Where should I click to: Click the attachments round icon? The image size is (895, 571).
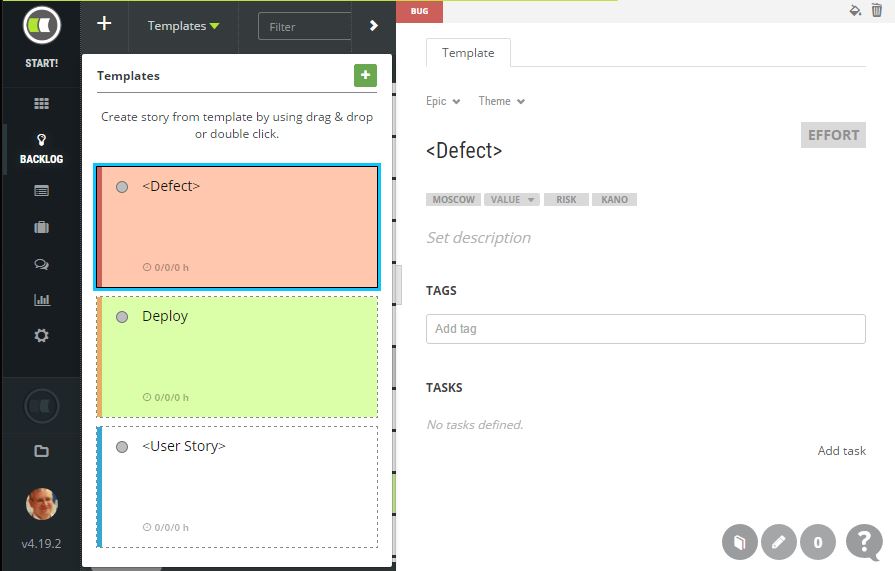point(740,542)
